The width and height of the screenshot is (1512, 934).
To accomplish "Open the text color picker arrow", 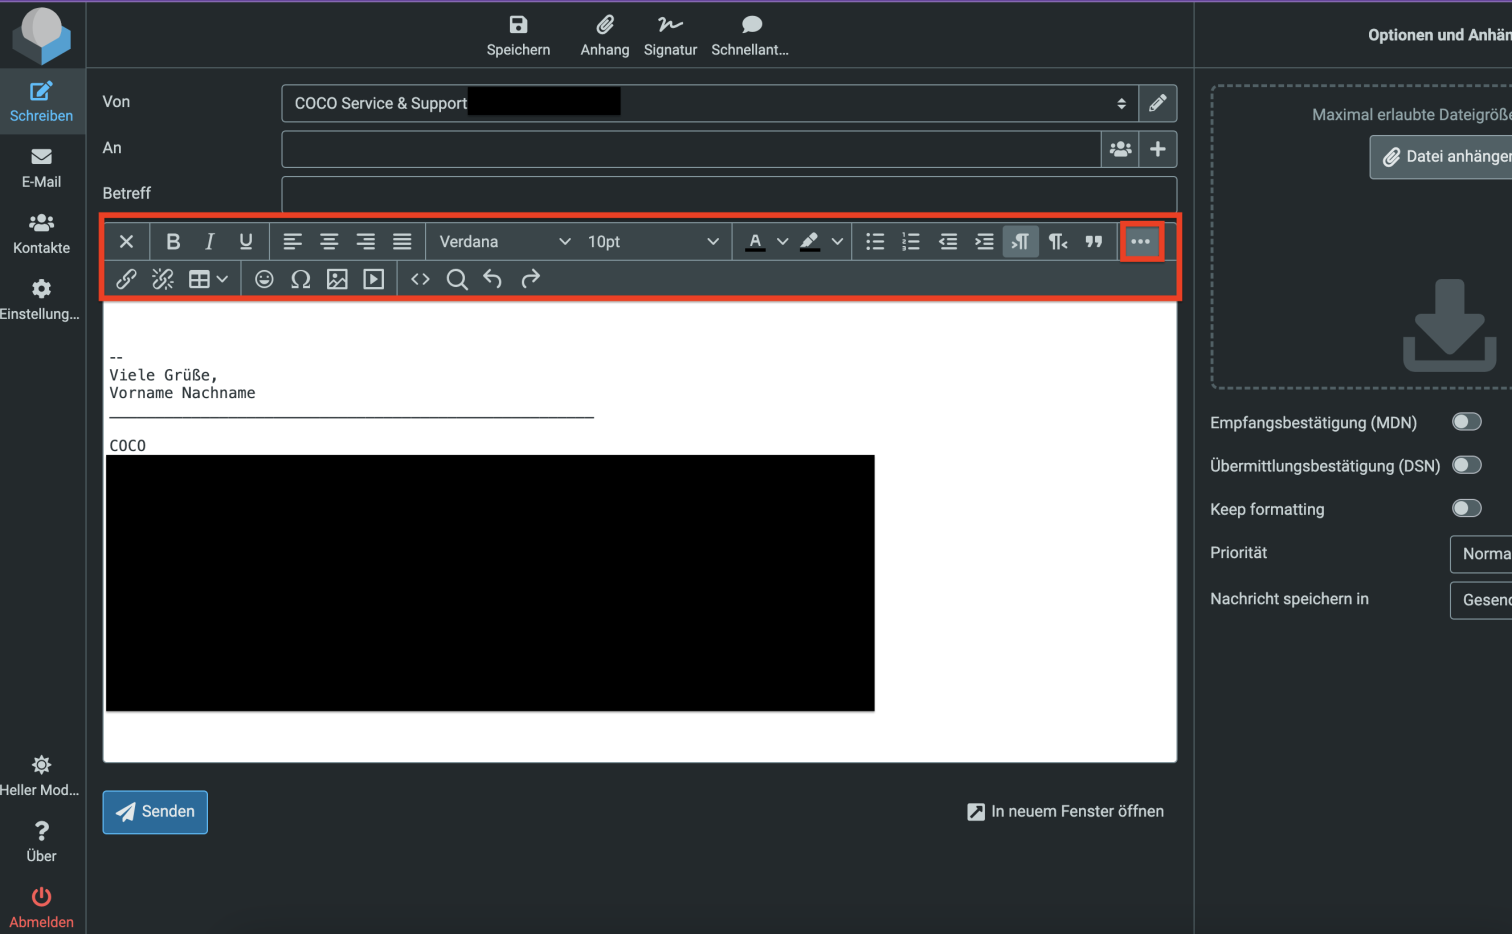I will [783, 241].
